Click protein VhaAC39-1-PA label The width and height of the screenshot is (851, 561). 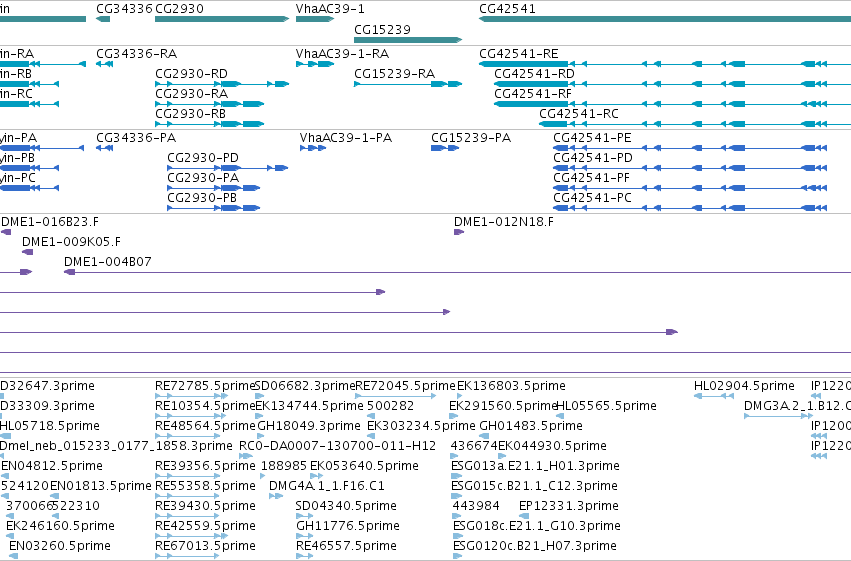[345, 138]
